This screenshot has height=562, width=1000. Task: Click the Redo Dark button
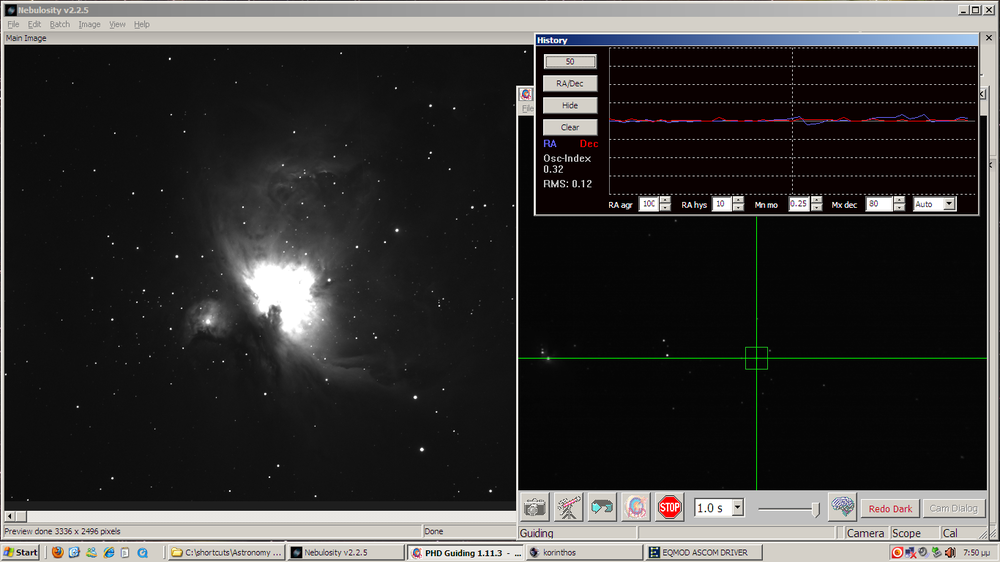coord(889,508)
